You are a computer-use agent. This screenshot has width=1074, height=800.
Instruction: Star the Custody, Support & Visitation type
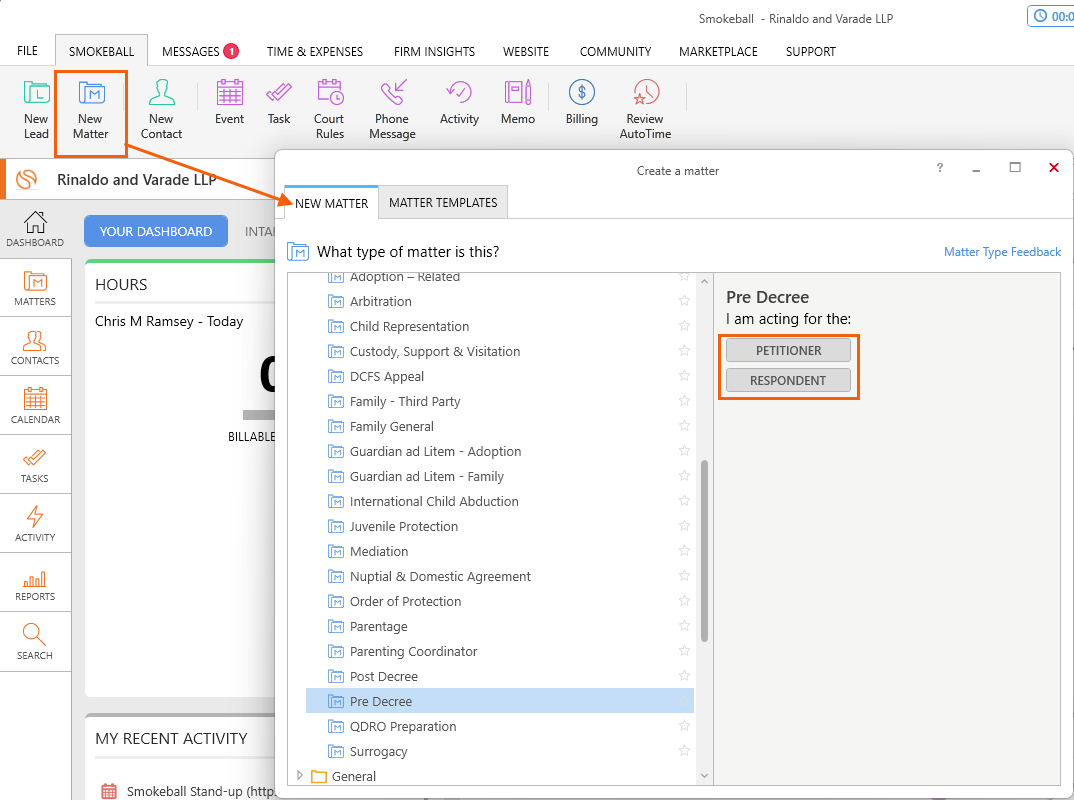(684, 351)
